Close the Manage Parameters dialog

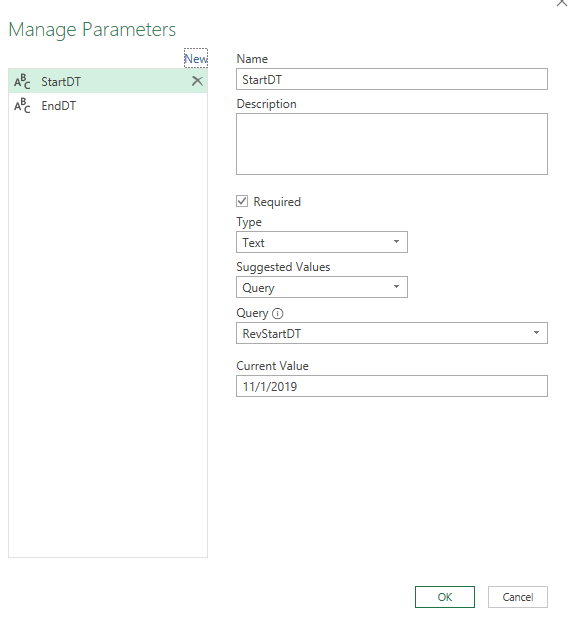[x=562, y=2]
